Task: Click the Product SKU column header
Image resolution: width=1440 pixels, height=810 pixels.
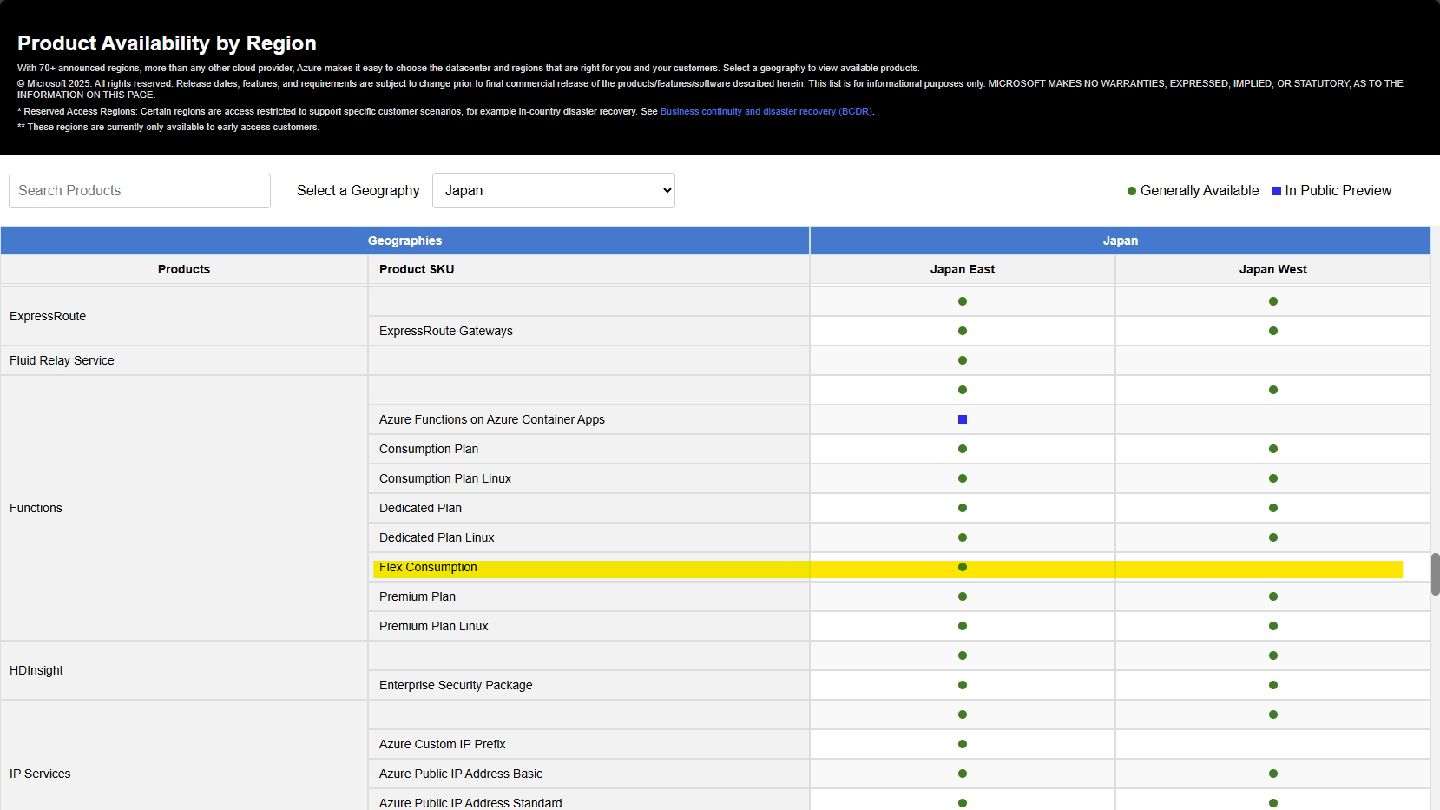Action: (x=589, y=269)
